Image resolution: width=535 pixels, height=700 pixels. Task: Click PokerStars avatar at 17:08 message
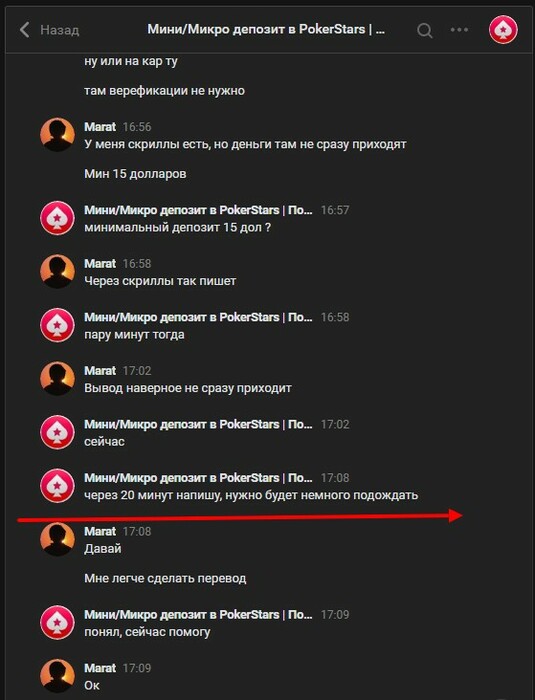pyautogui.click(x=57, y=486)
